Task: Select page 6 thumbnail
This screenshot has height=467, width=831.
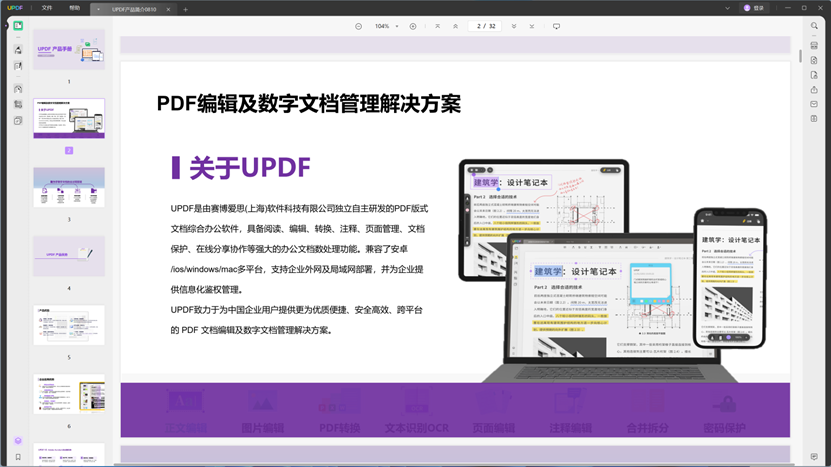Action: (x=69, y=394)
